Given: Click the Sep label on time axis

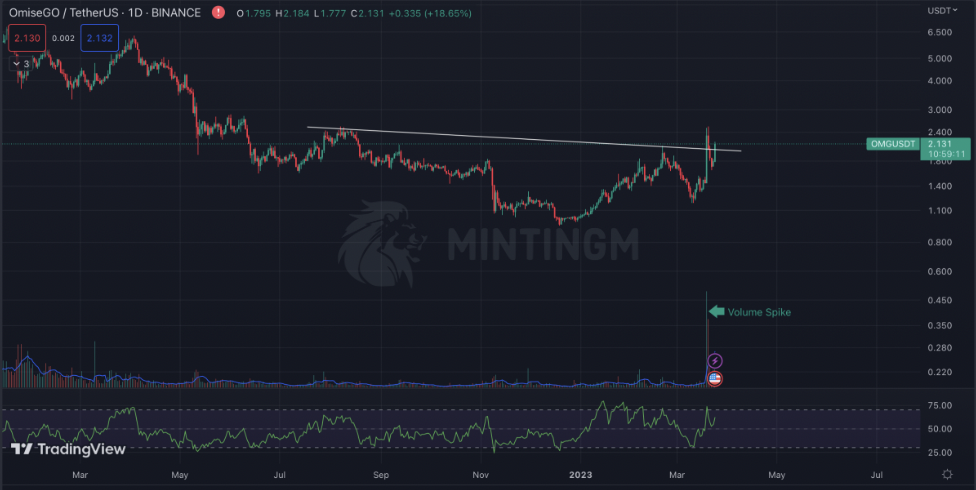Looking at the screenshot, I should 381,474.
